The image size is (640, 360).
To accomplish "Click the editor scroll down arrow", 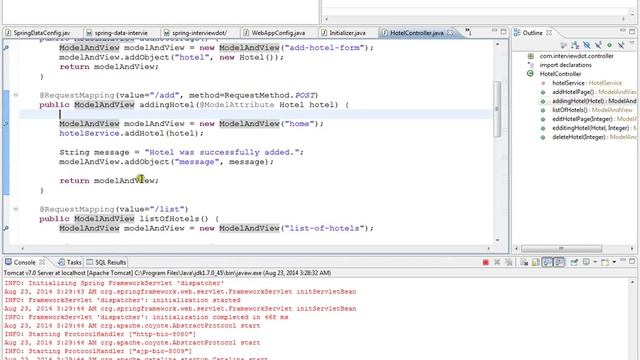I will click(497, 240).
